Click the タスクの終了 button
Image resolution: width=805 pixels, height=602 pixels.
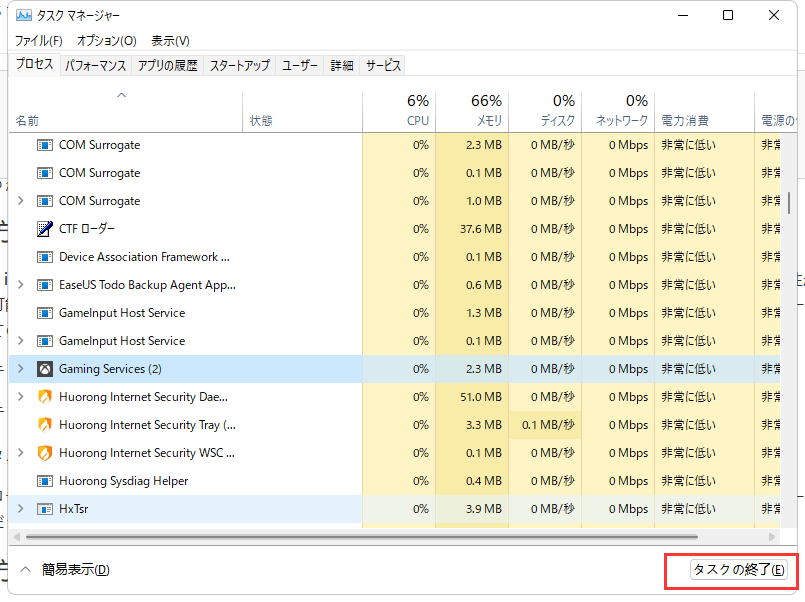[x=738, y=570]
